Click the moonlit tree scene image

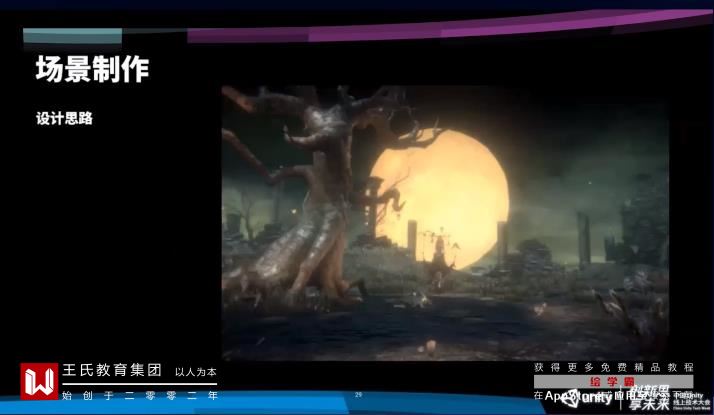click(445, 223)
